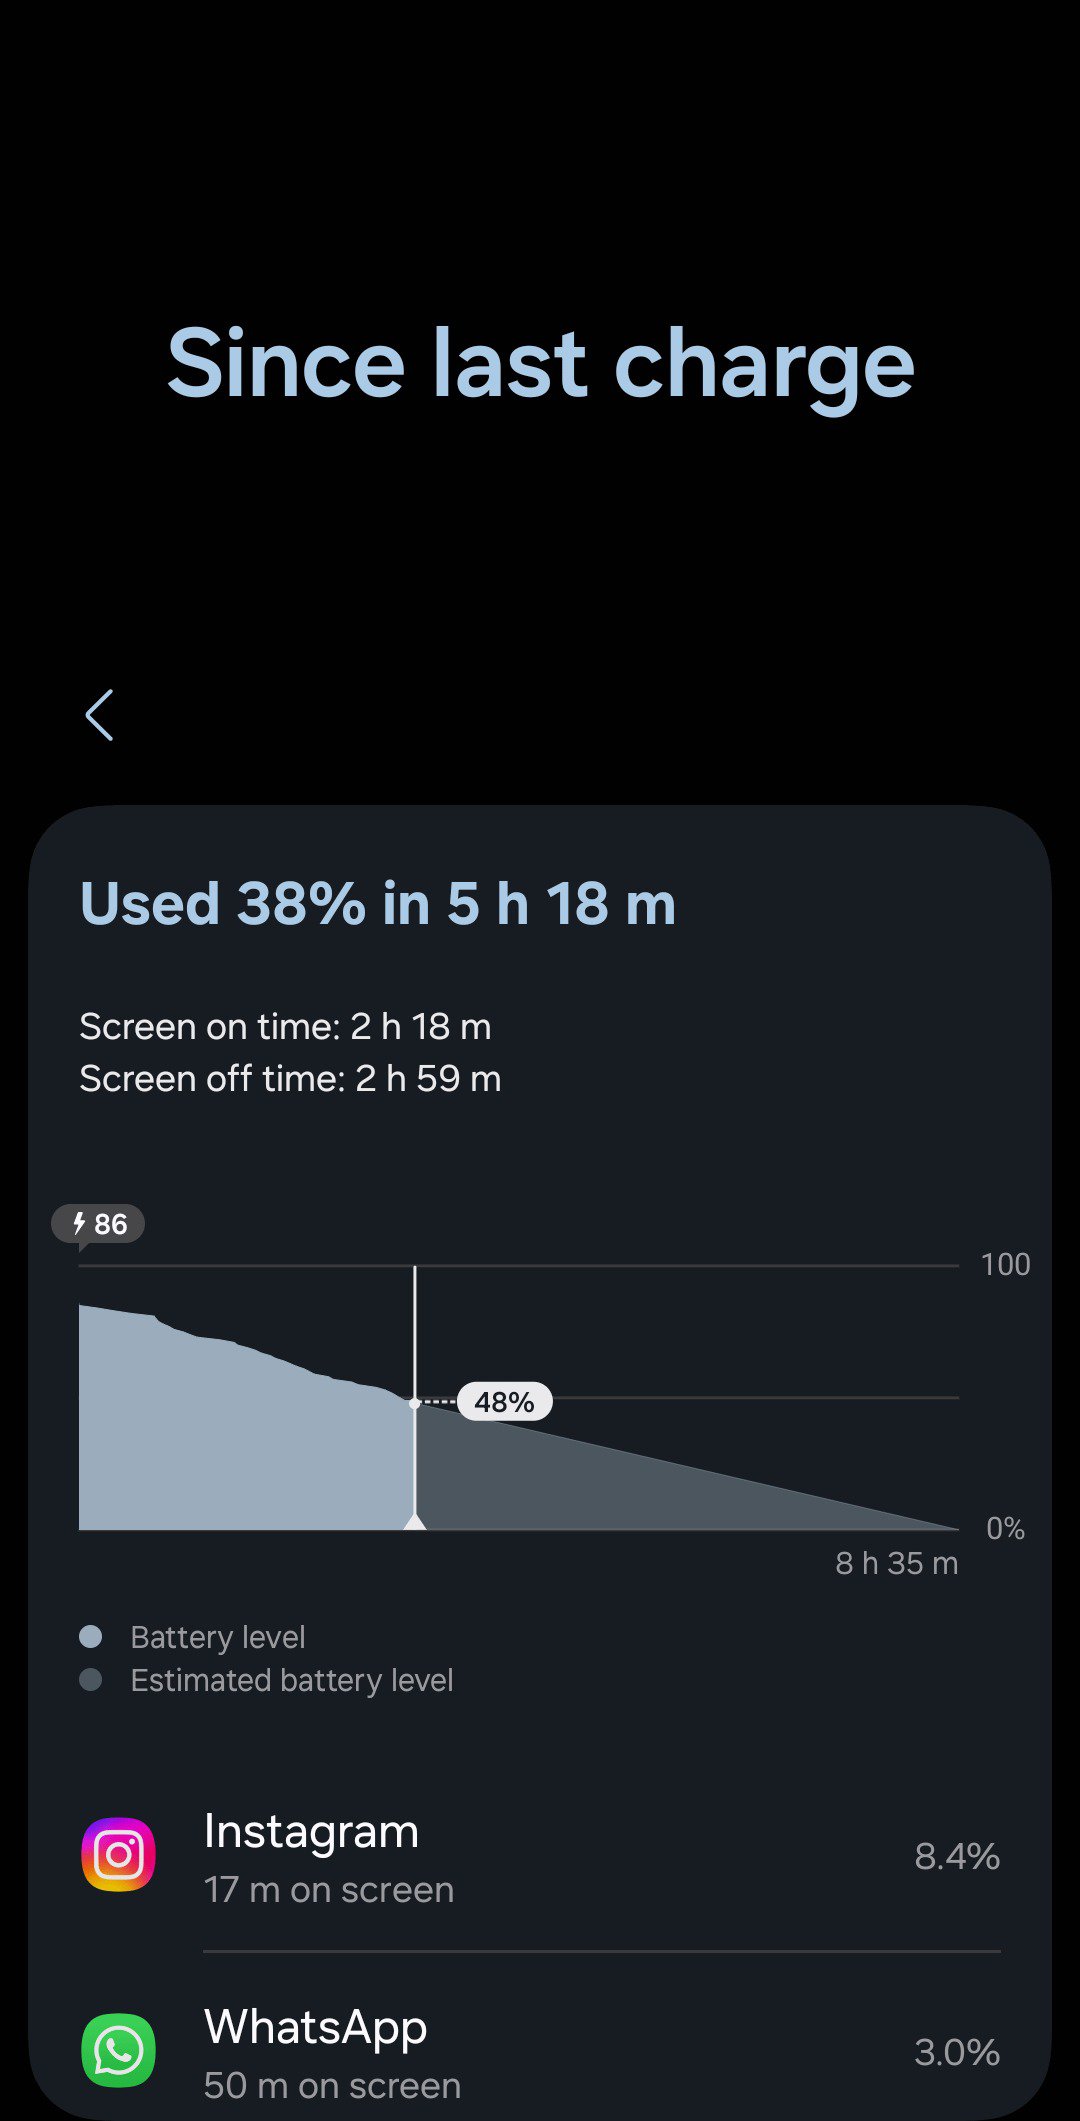Click the "Estimated battery level" legend text
Viewport: 1080px width, 2121px height.
[292, 1680]
